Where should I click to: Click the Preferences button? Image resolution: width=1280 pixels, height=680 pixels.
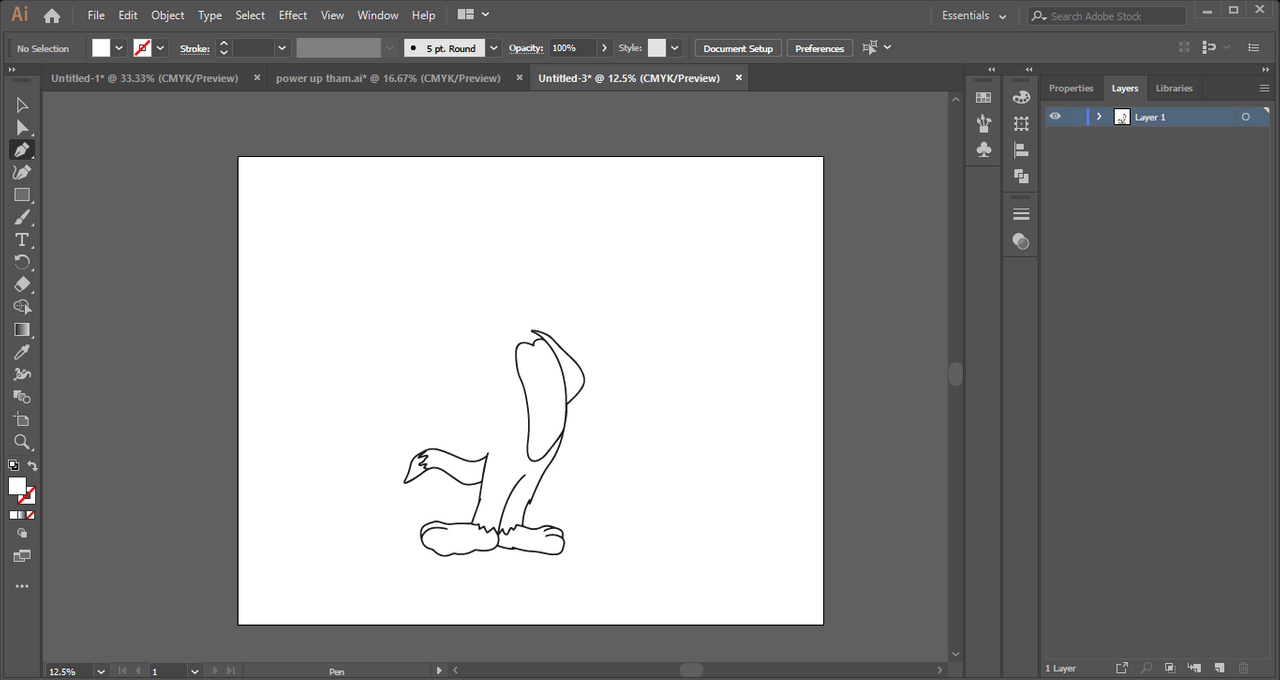[820, 48]
